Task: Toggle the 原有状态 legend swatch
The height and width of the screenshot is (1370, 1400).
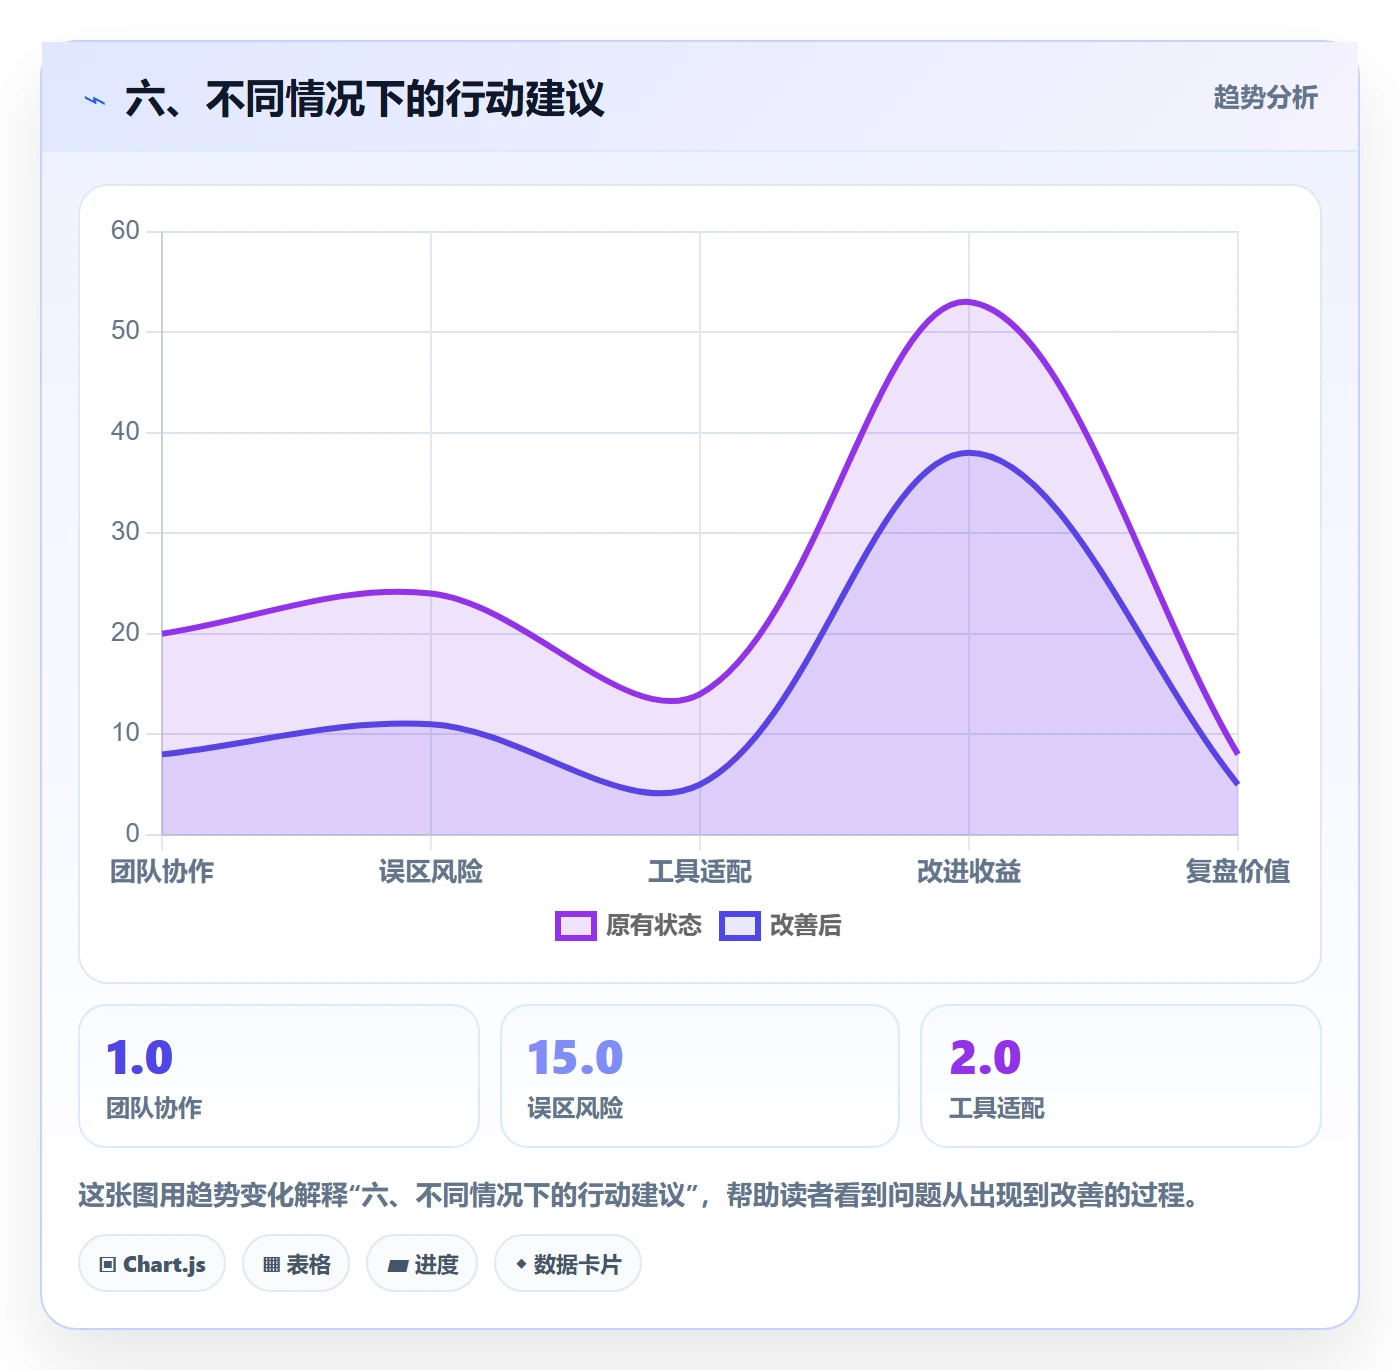Action: (576, 926)
